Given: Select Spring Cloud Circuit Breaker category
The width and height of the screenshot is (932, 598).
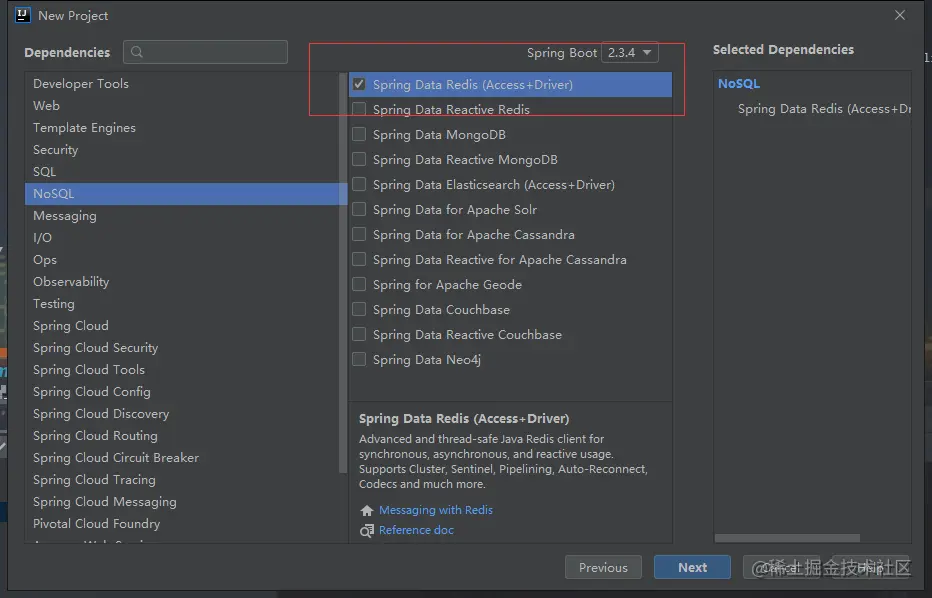Looking at the screenshot, I should click(182, 458).
